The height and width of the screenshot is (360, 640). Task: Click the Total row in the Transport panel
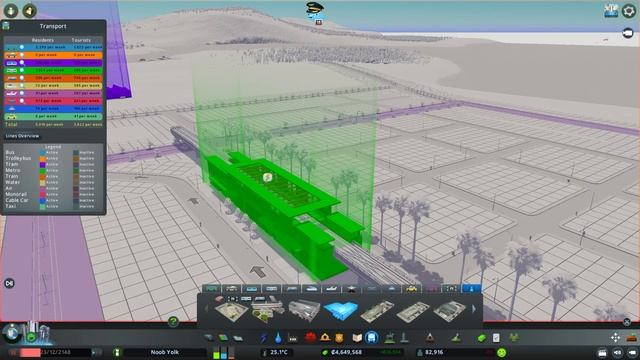(x=53, y=124)
